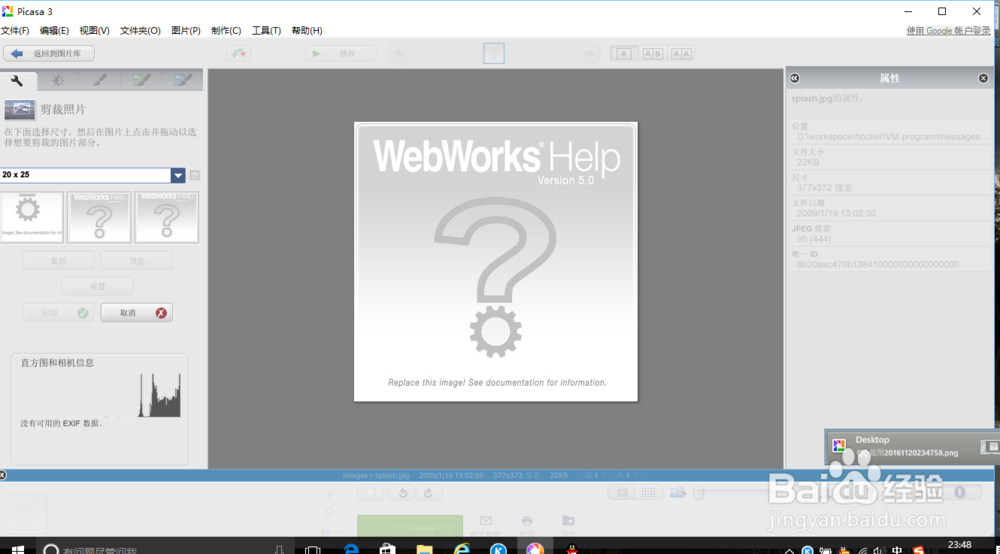Open the 文件夹(O) menu
Viewport: 1000px width, 554px height.
[x=140, y=31]
